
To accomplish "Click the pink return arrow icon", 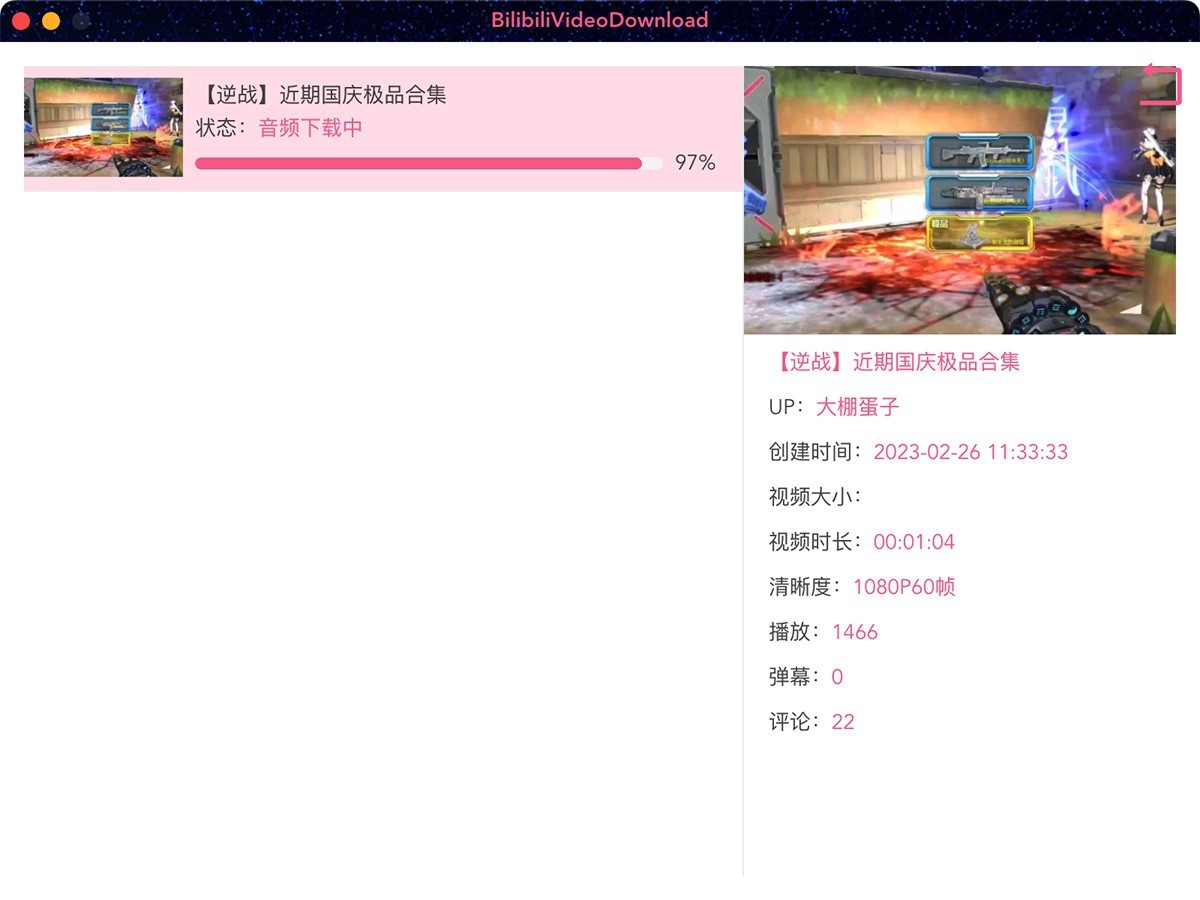I will pos(1161,84).
